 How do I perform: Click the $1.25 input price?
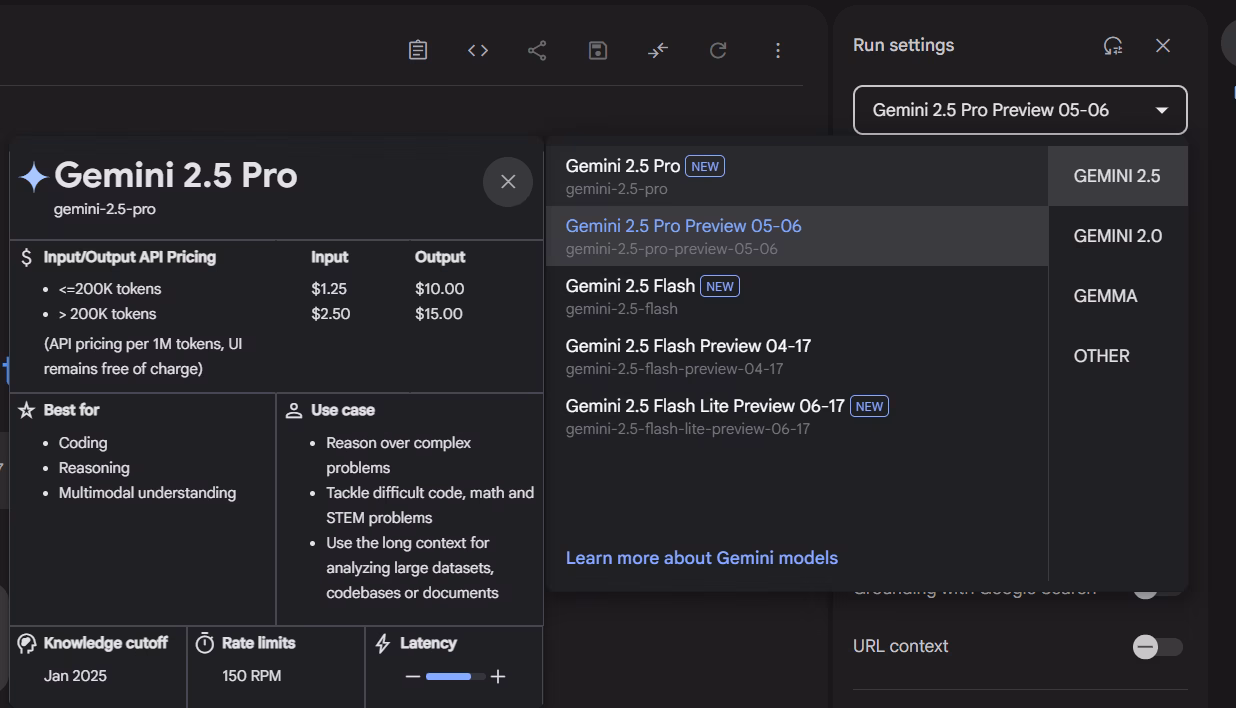click(329, 289)
